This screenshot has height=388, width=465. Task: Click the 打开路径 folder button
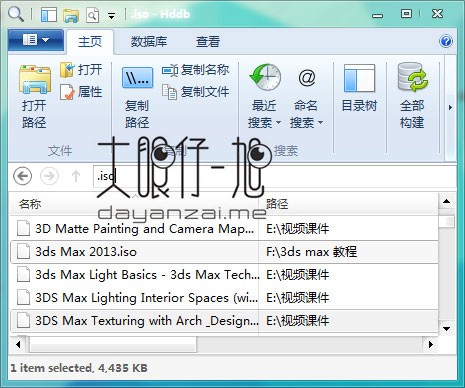34,97
